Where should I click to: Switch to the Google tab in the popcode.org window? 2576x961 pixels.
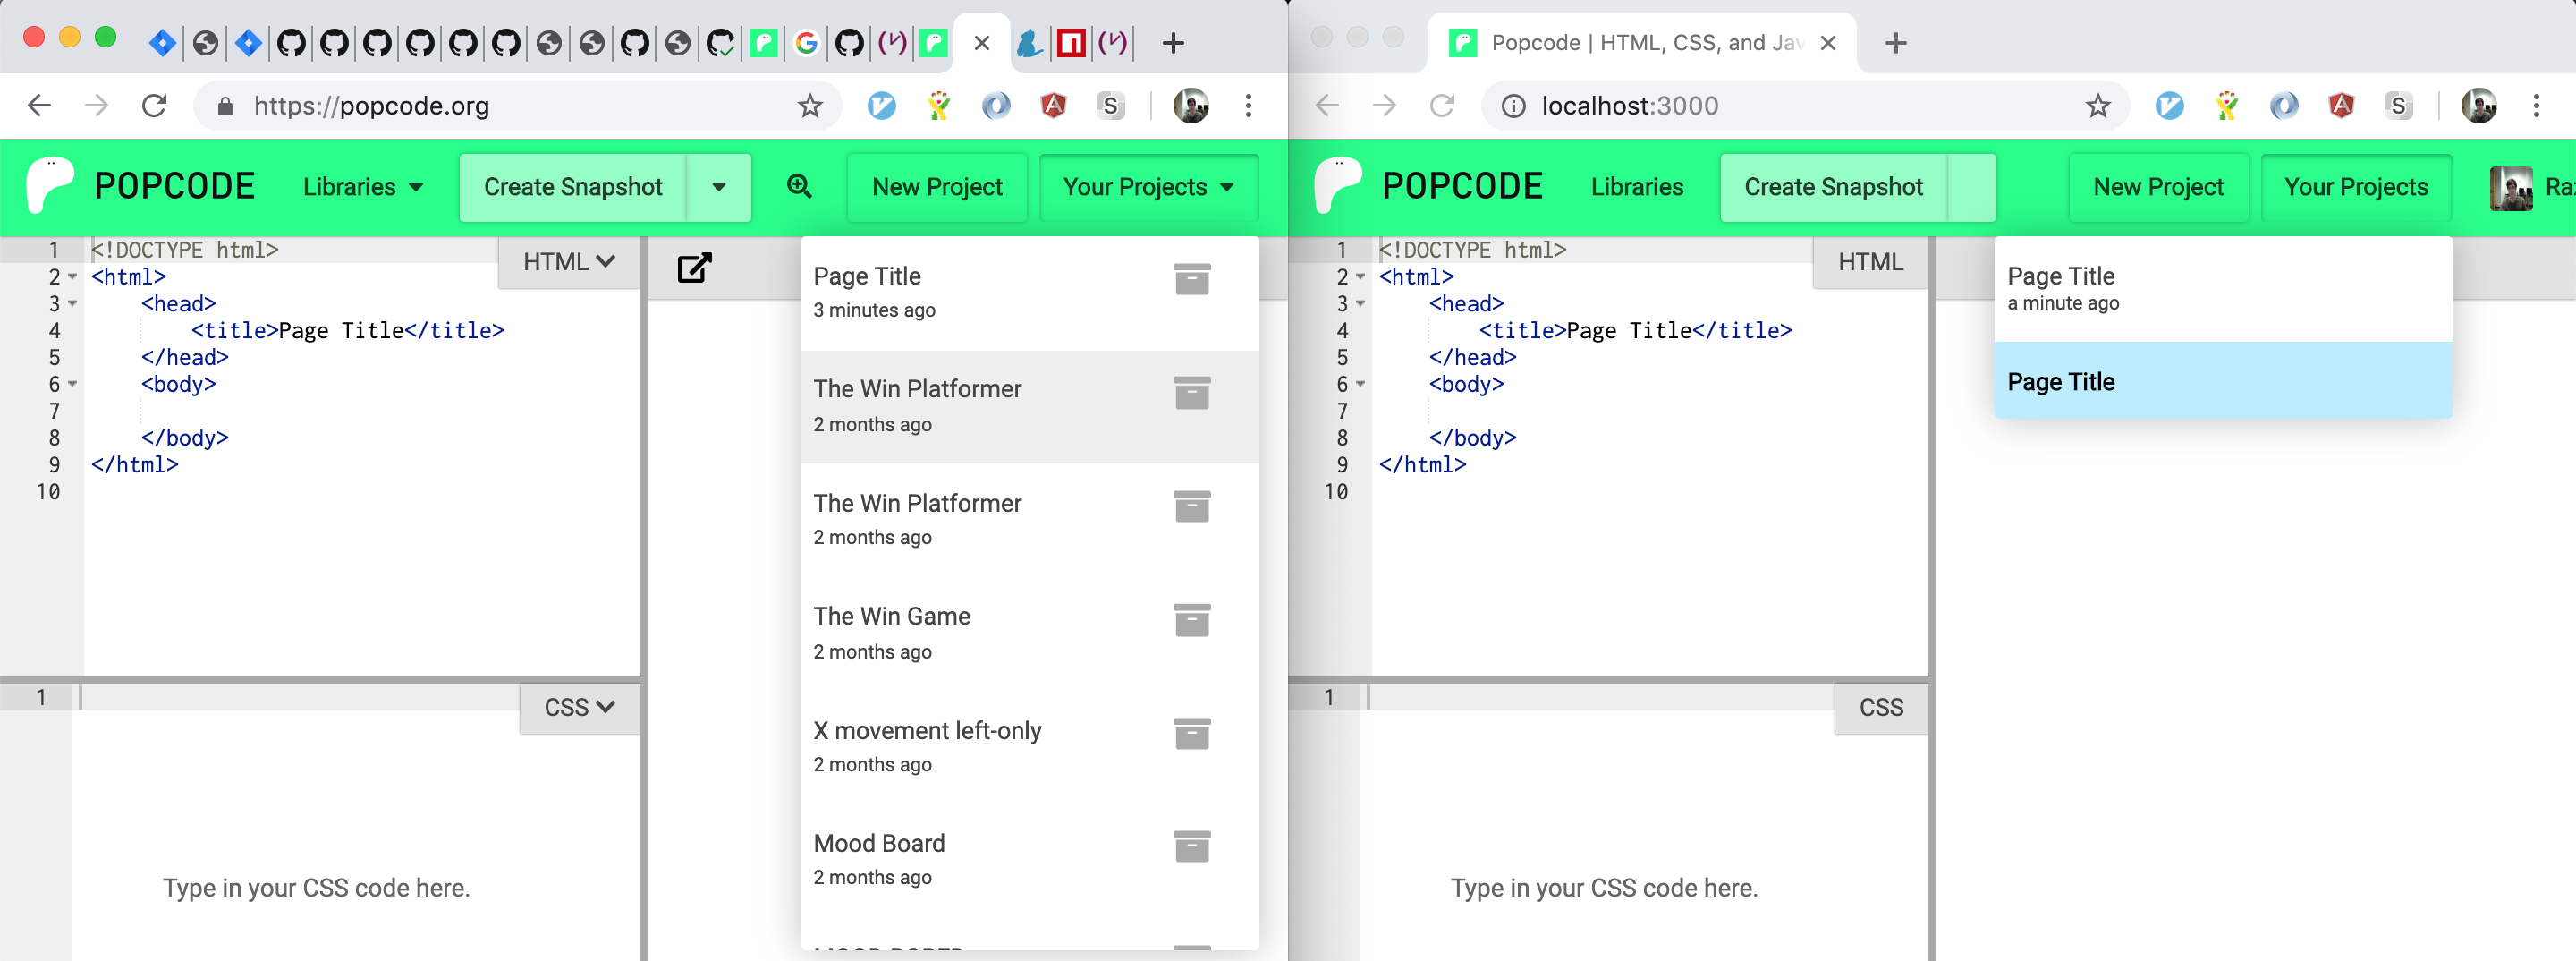pos(806,43)
